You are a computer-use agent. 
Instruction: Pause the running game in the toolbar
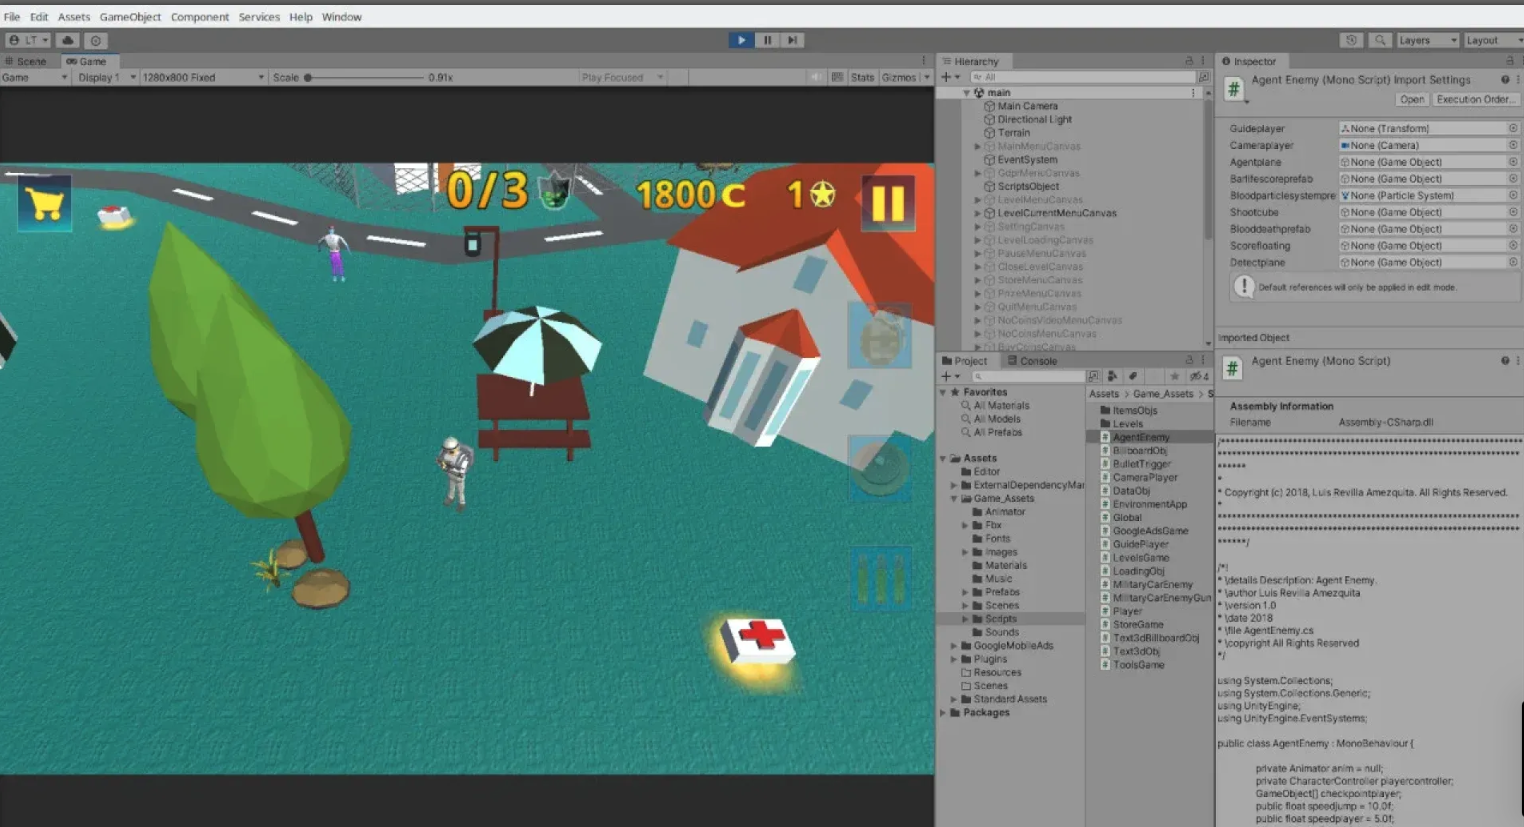767,40
